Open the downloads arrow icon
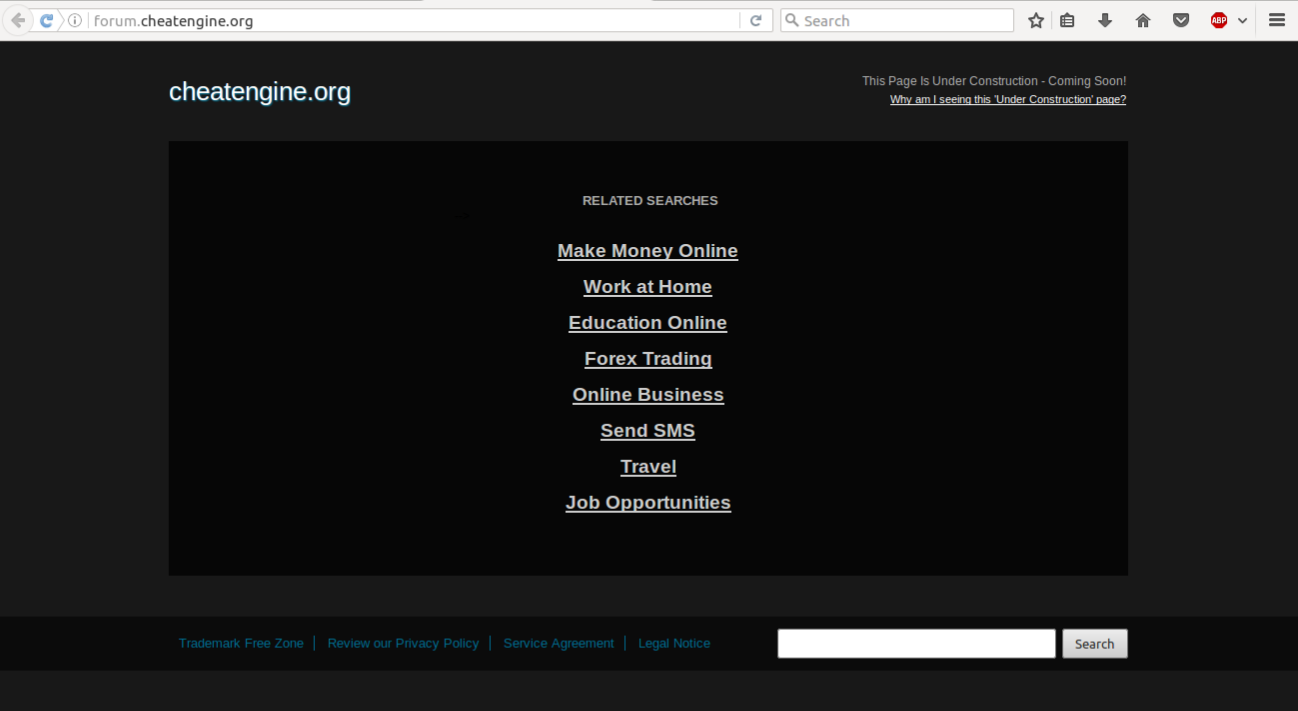Viewport: 1298px width, 711px height. (1105, 20)
